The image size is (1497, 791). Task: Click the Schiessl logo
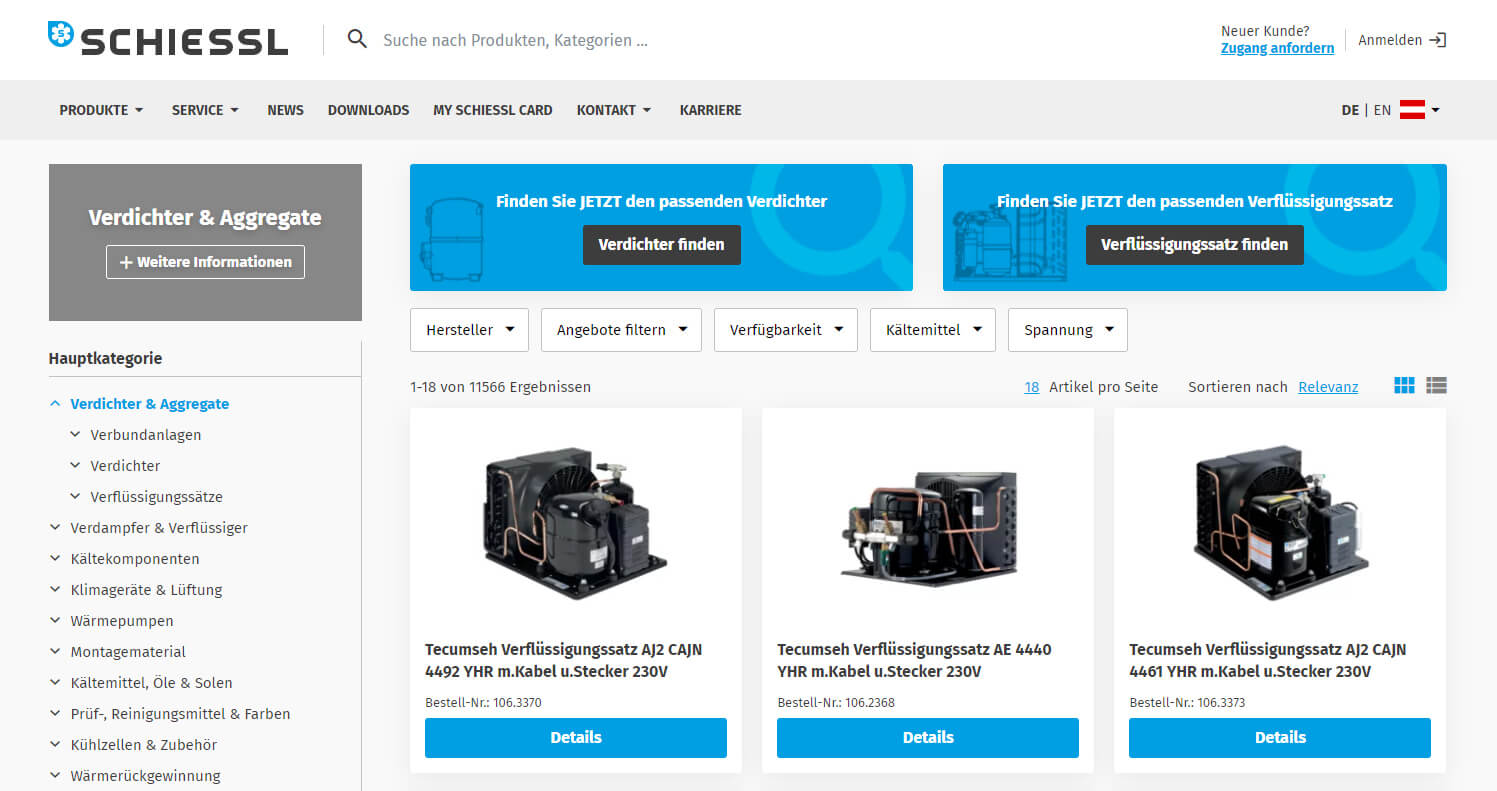click(x=168, y=40)
